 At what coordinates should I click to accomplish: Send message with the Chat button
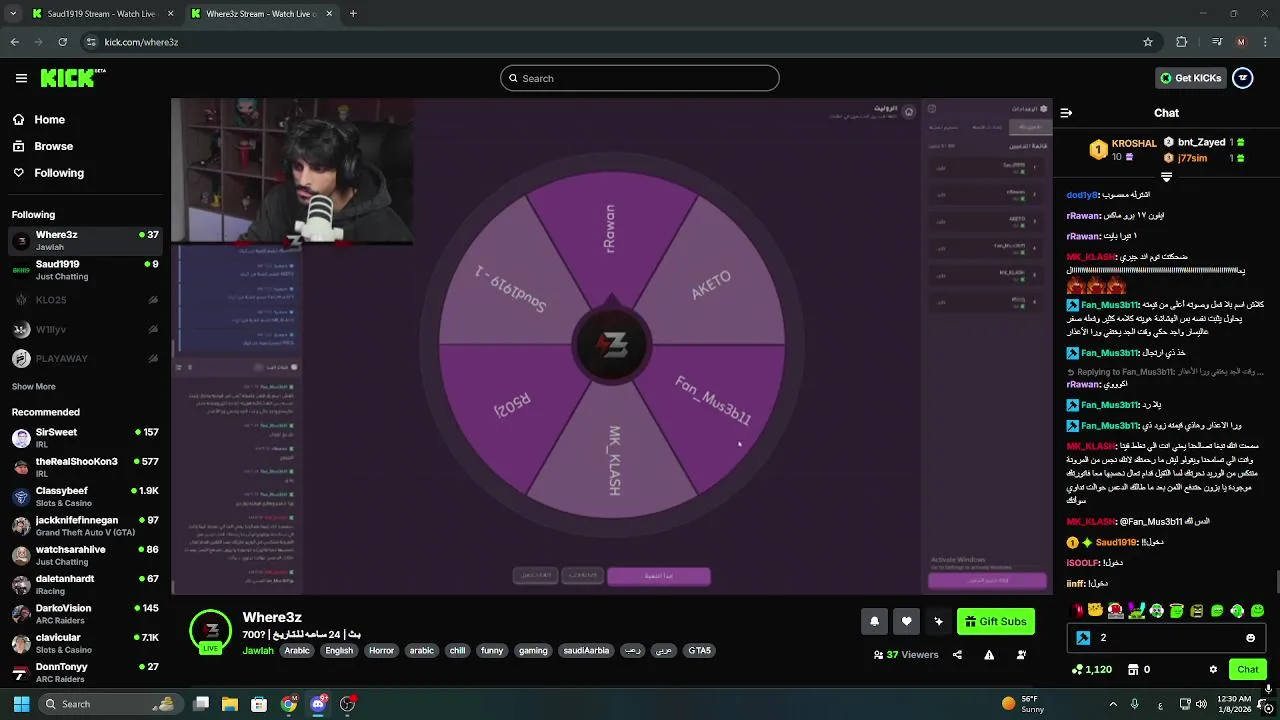click(1247, 669)
